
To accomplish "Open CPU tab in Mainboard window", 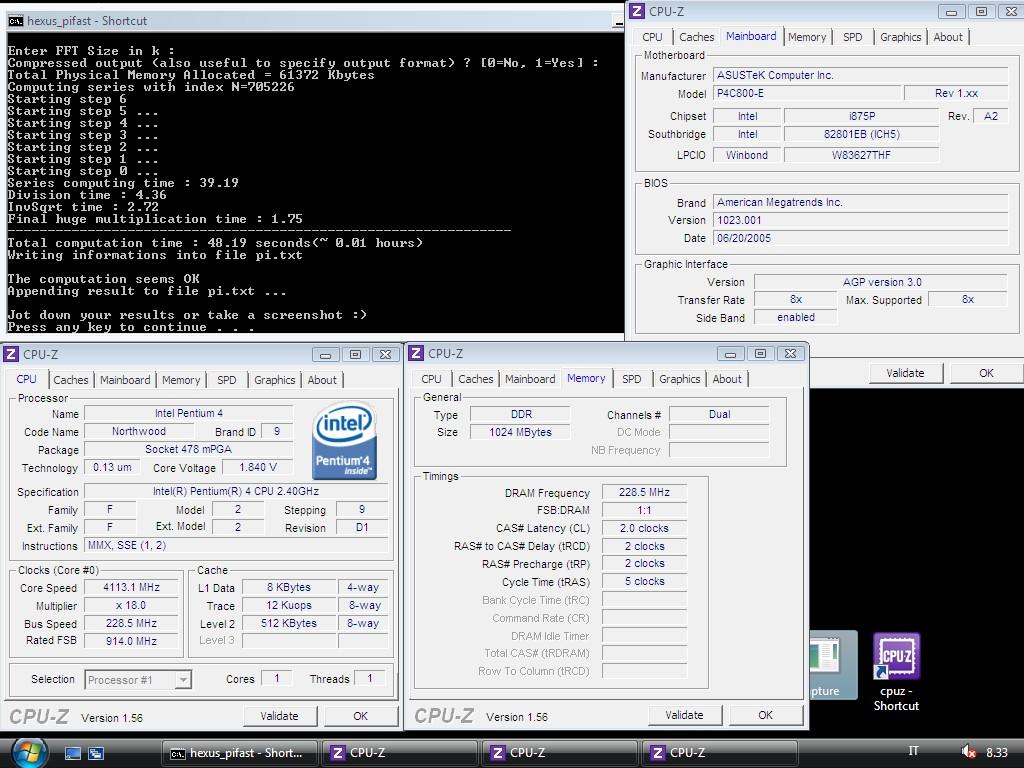I will click(x=652, y=37).
